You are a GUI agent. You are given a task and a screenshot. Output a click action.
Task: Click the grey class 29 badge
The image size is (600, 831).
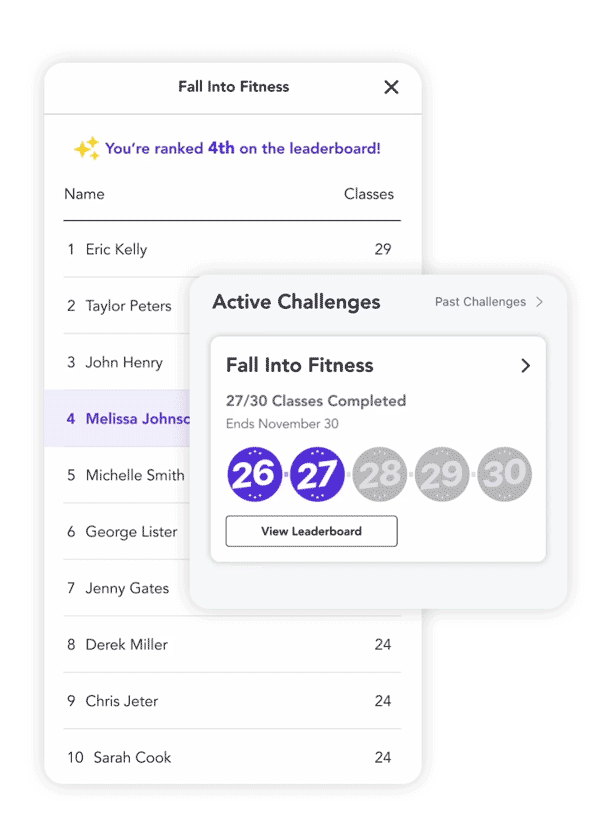pyautogui.click(x=442, y=474)
